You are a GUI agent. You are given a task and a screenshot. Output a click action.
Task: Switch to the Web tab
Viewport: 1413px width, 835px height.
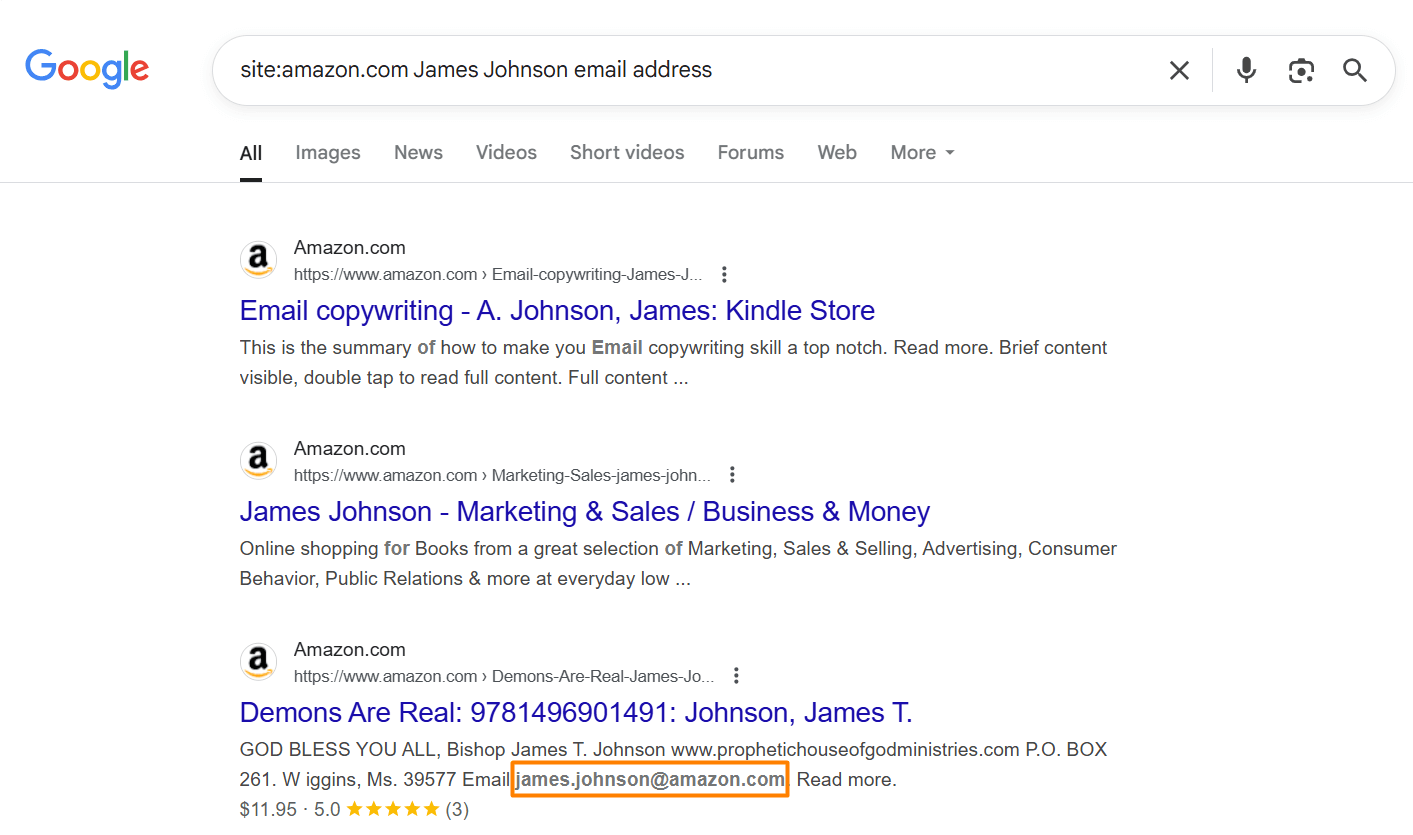pyautogui.click(x=837, y=153)
